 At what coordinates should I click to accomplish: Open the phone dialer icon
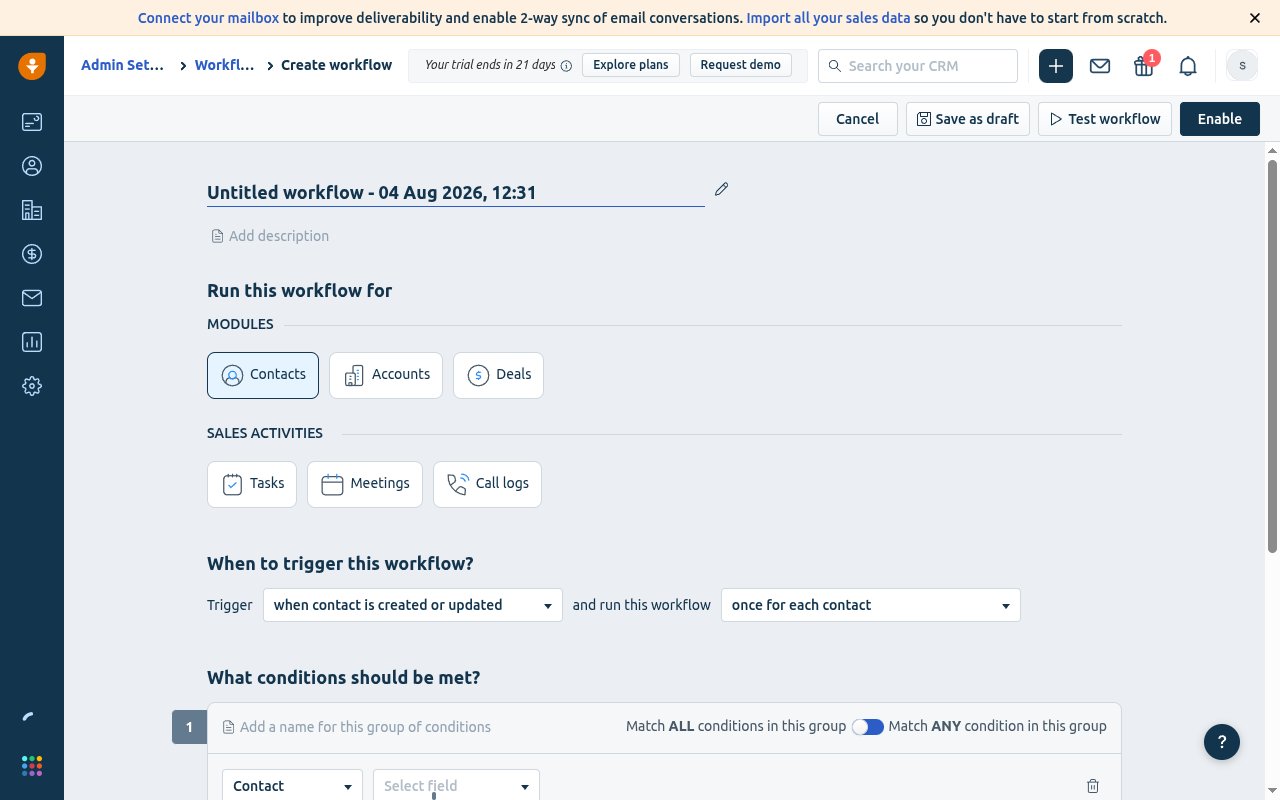click(x=29, y=716)
